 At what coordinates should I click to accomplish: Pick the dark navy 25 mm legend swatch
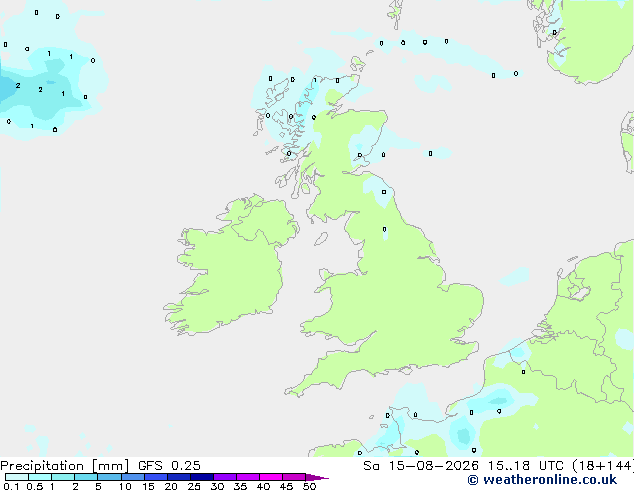202,477
